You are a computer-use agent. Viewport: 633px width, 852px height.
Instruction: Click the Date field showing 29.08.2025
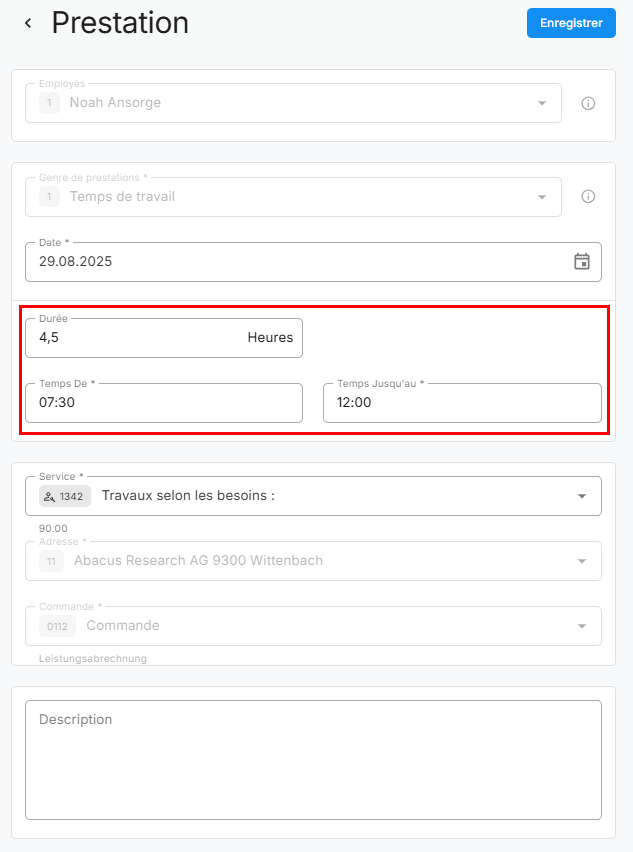pos(290,262)
